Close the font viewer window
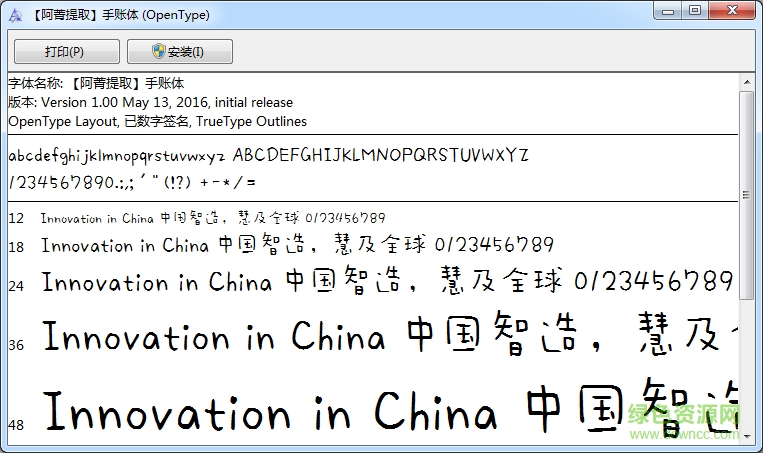 tap(732, 11)
